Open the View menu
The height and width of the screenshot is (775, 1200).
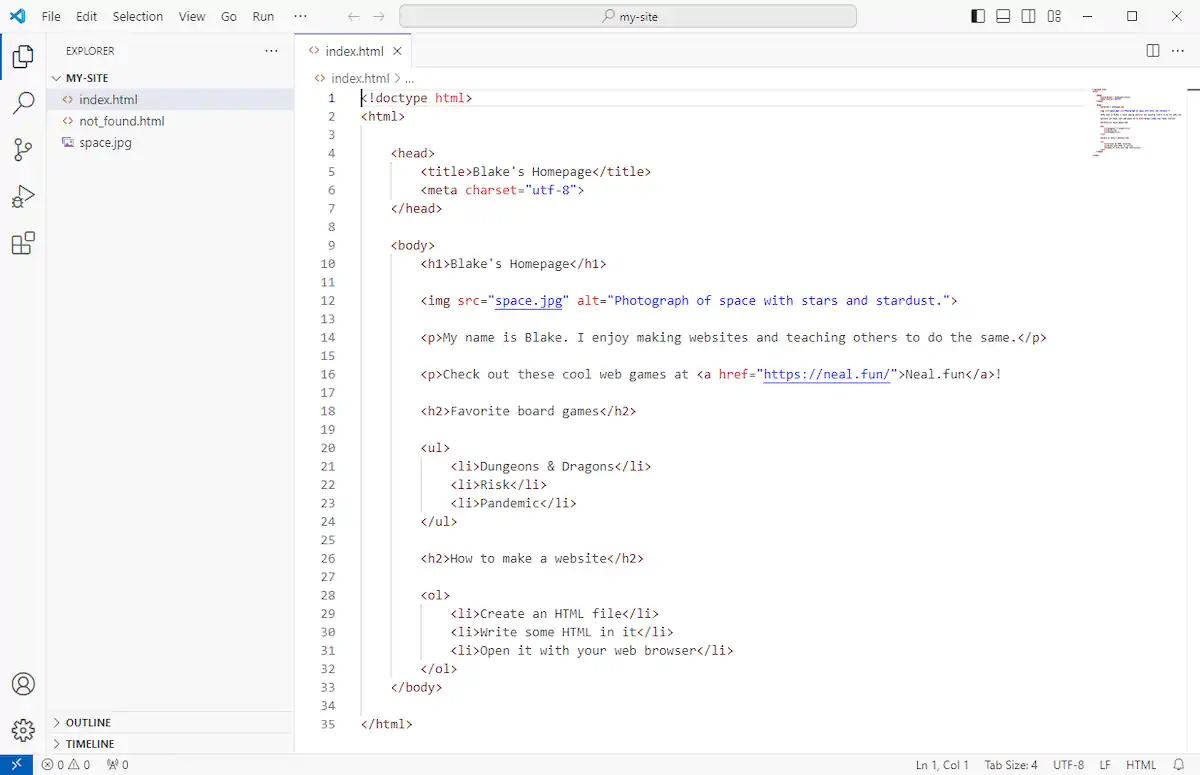point(191,16)
